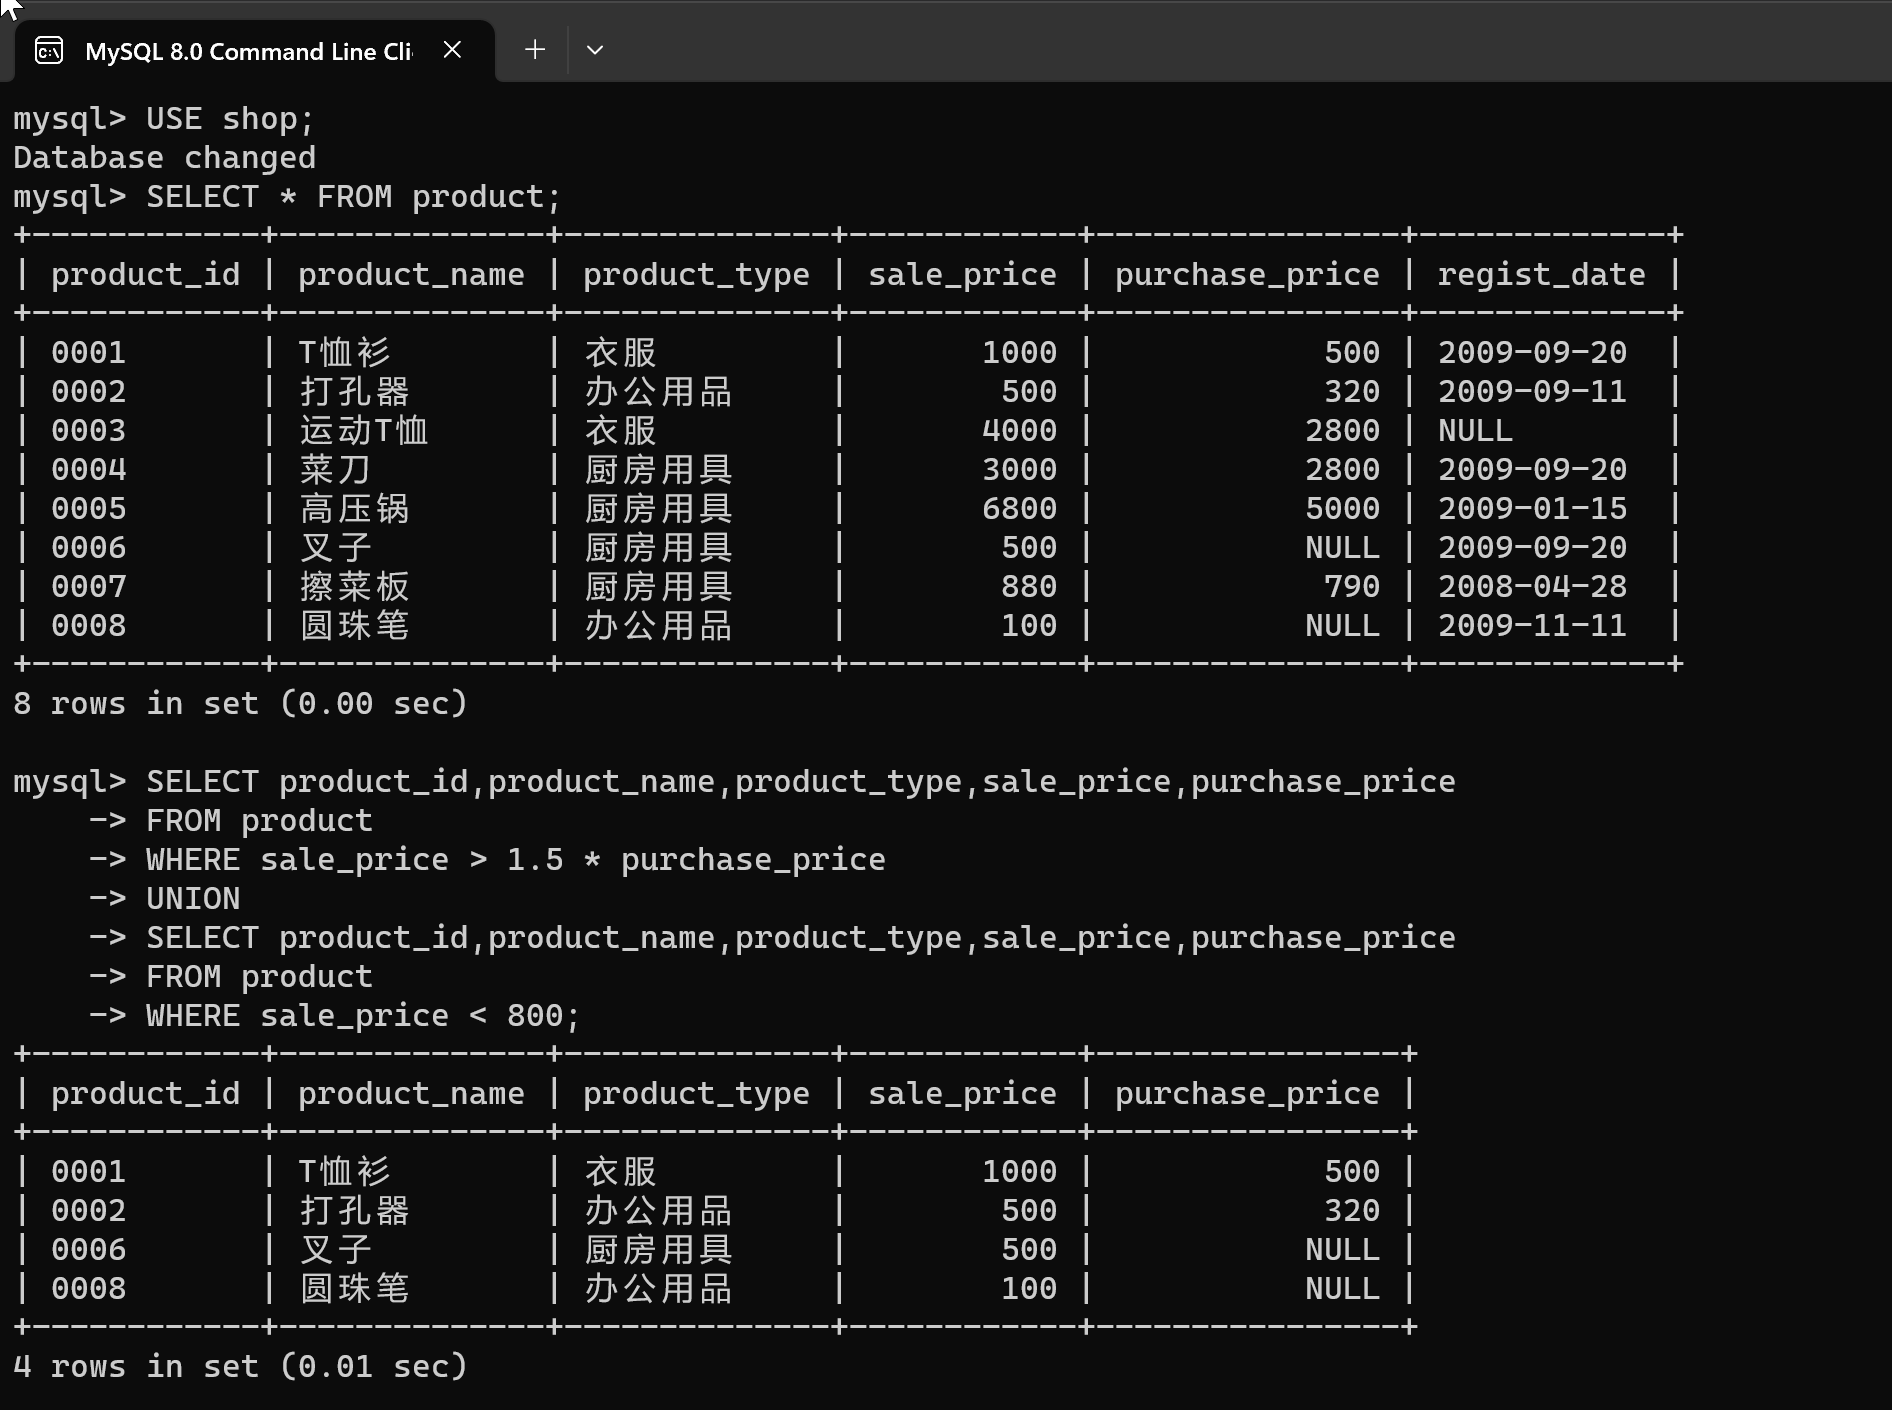Click the '8 rows in set' line
The image size is (1892, 1410).
[x=240, y=704]
